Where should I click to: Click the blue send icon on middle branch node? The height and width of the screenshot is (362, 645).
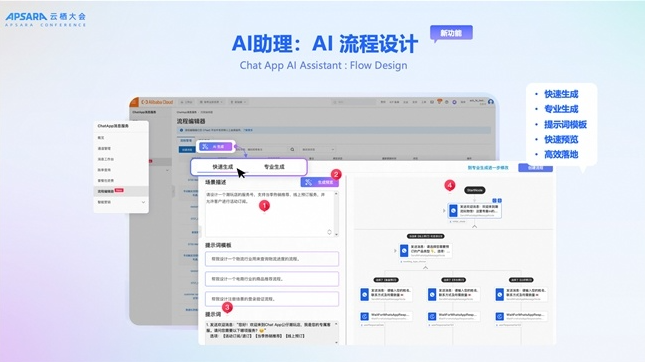click(x=432, y=295)
